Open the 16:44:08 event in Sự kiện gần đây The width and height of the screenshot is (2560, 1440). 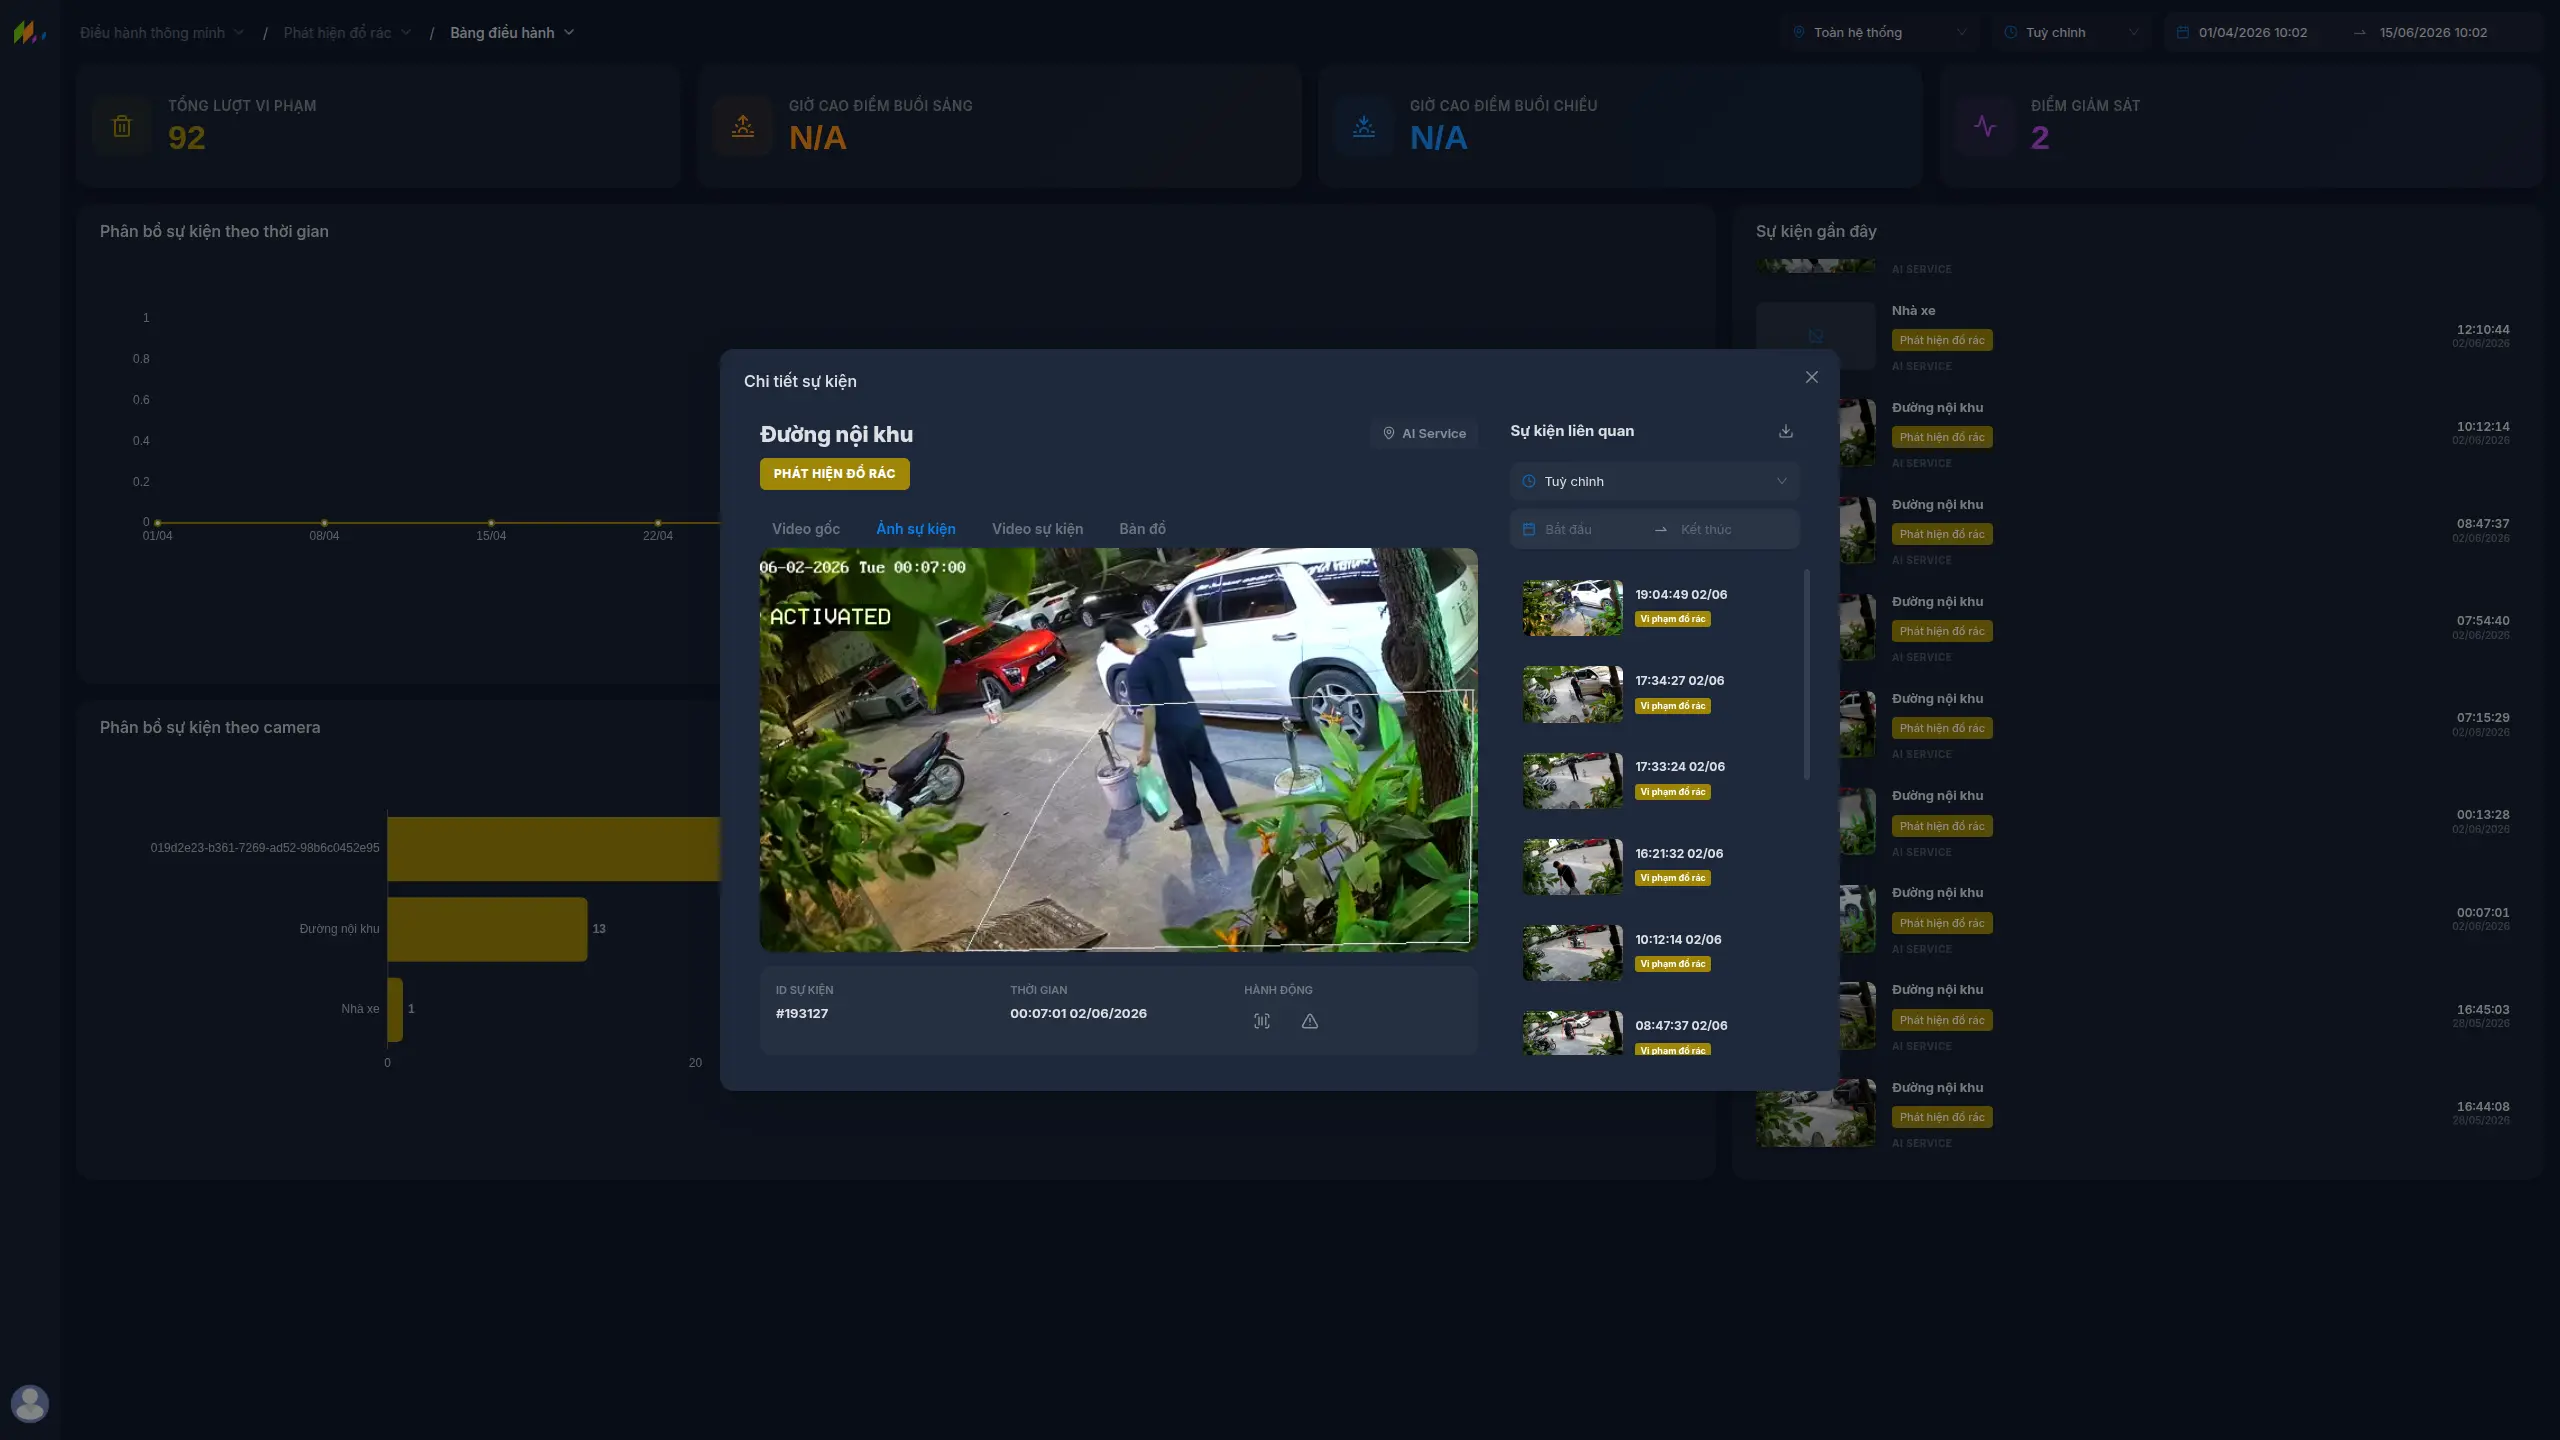2133,1113
